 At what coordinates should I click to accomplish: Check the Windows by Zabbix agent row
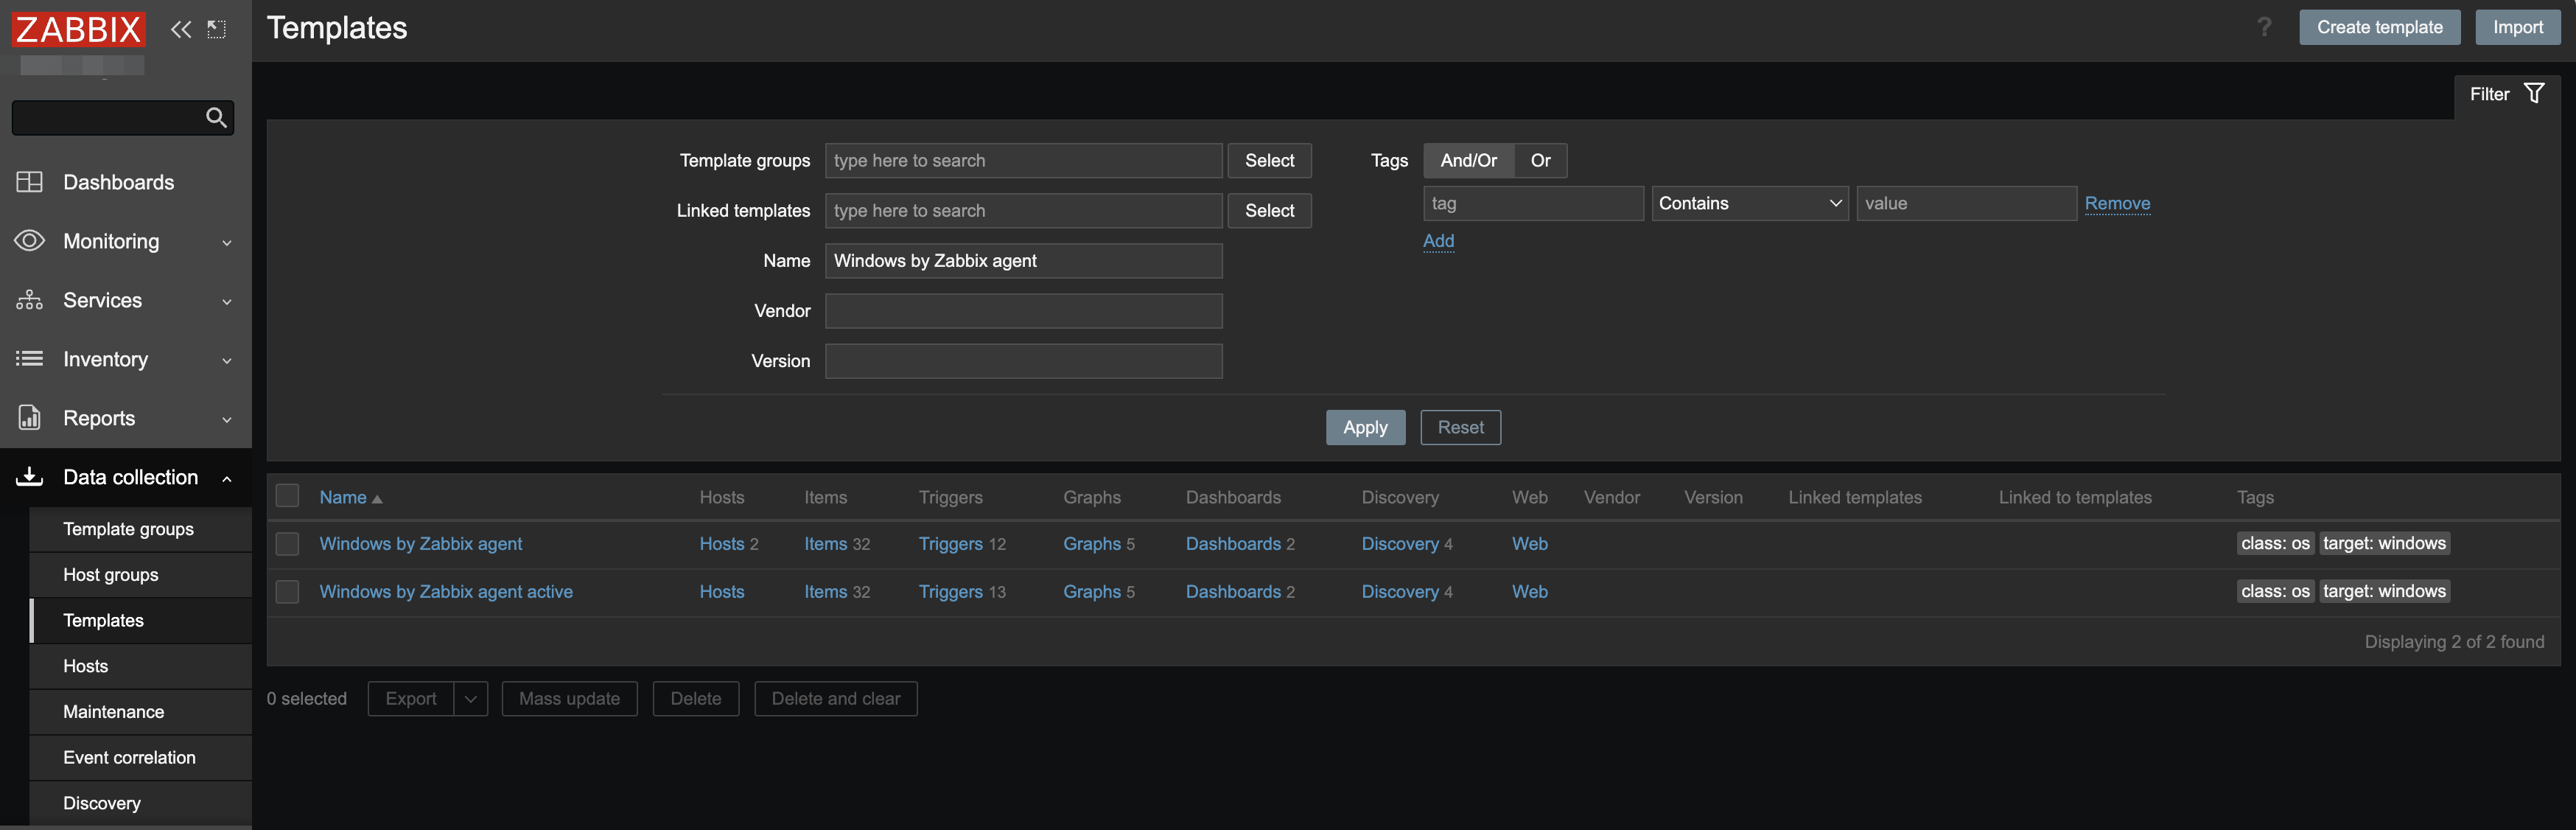point(288,544)
